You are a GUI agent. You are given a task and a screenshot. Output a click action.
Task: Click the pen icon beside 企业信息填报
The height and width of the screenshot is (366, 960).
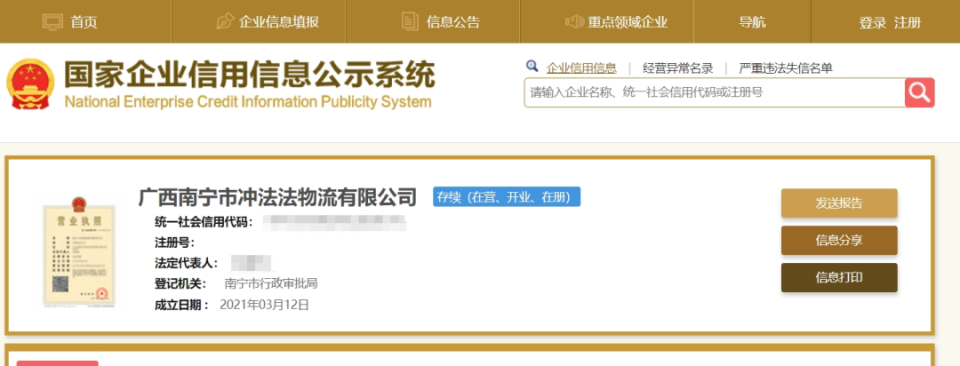[x=225, y=21]
